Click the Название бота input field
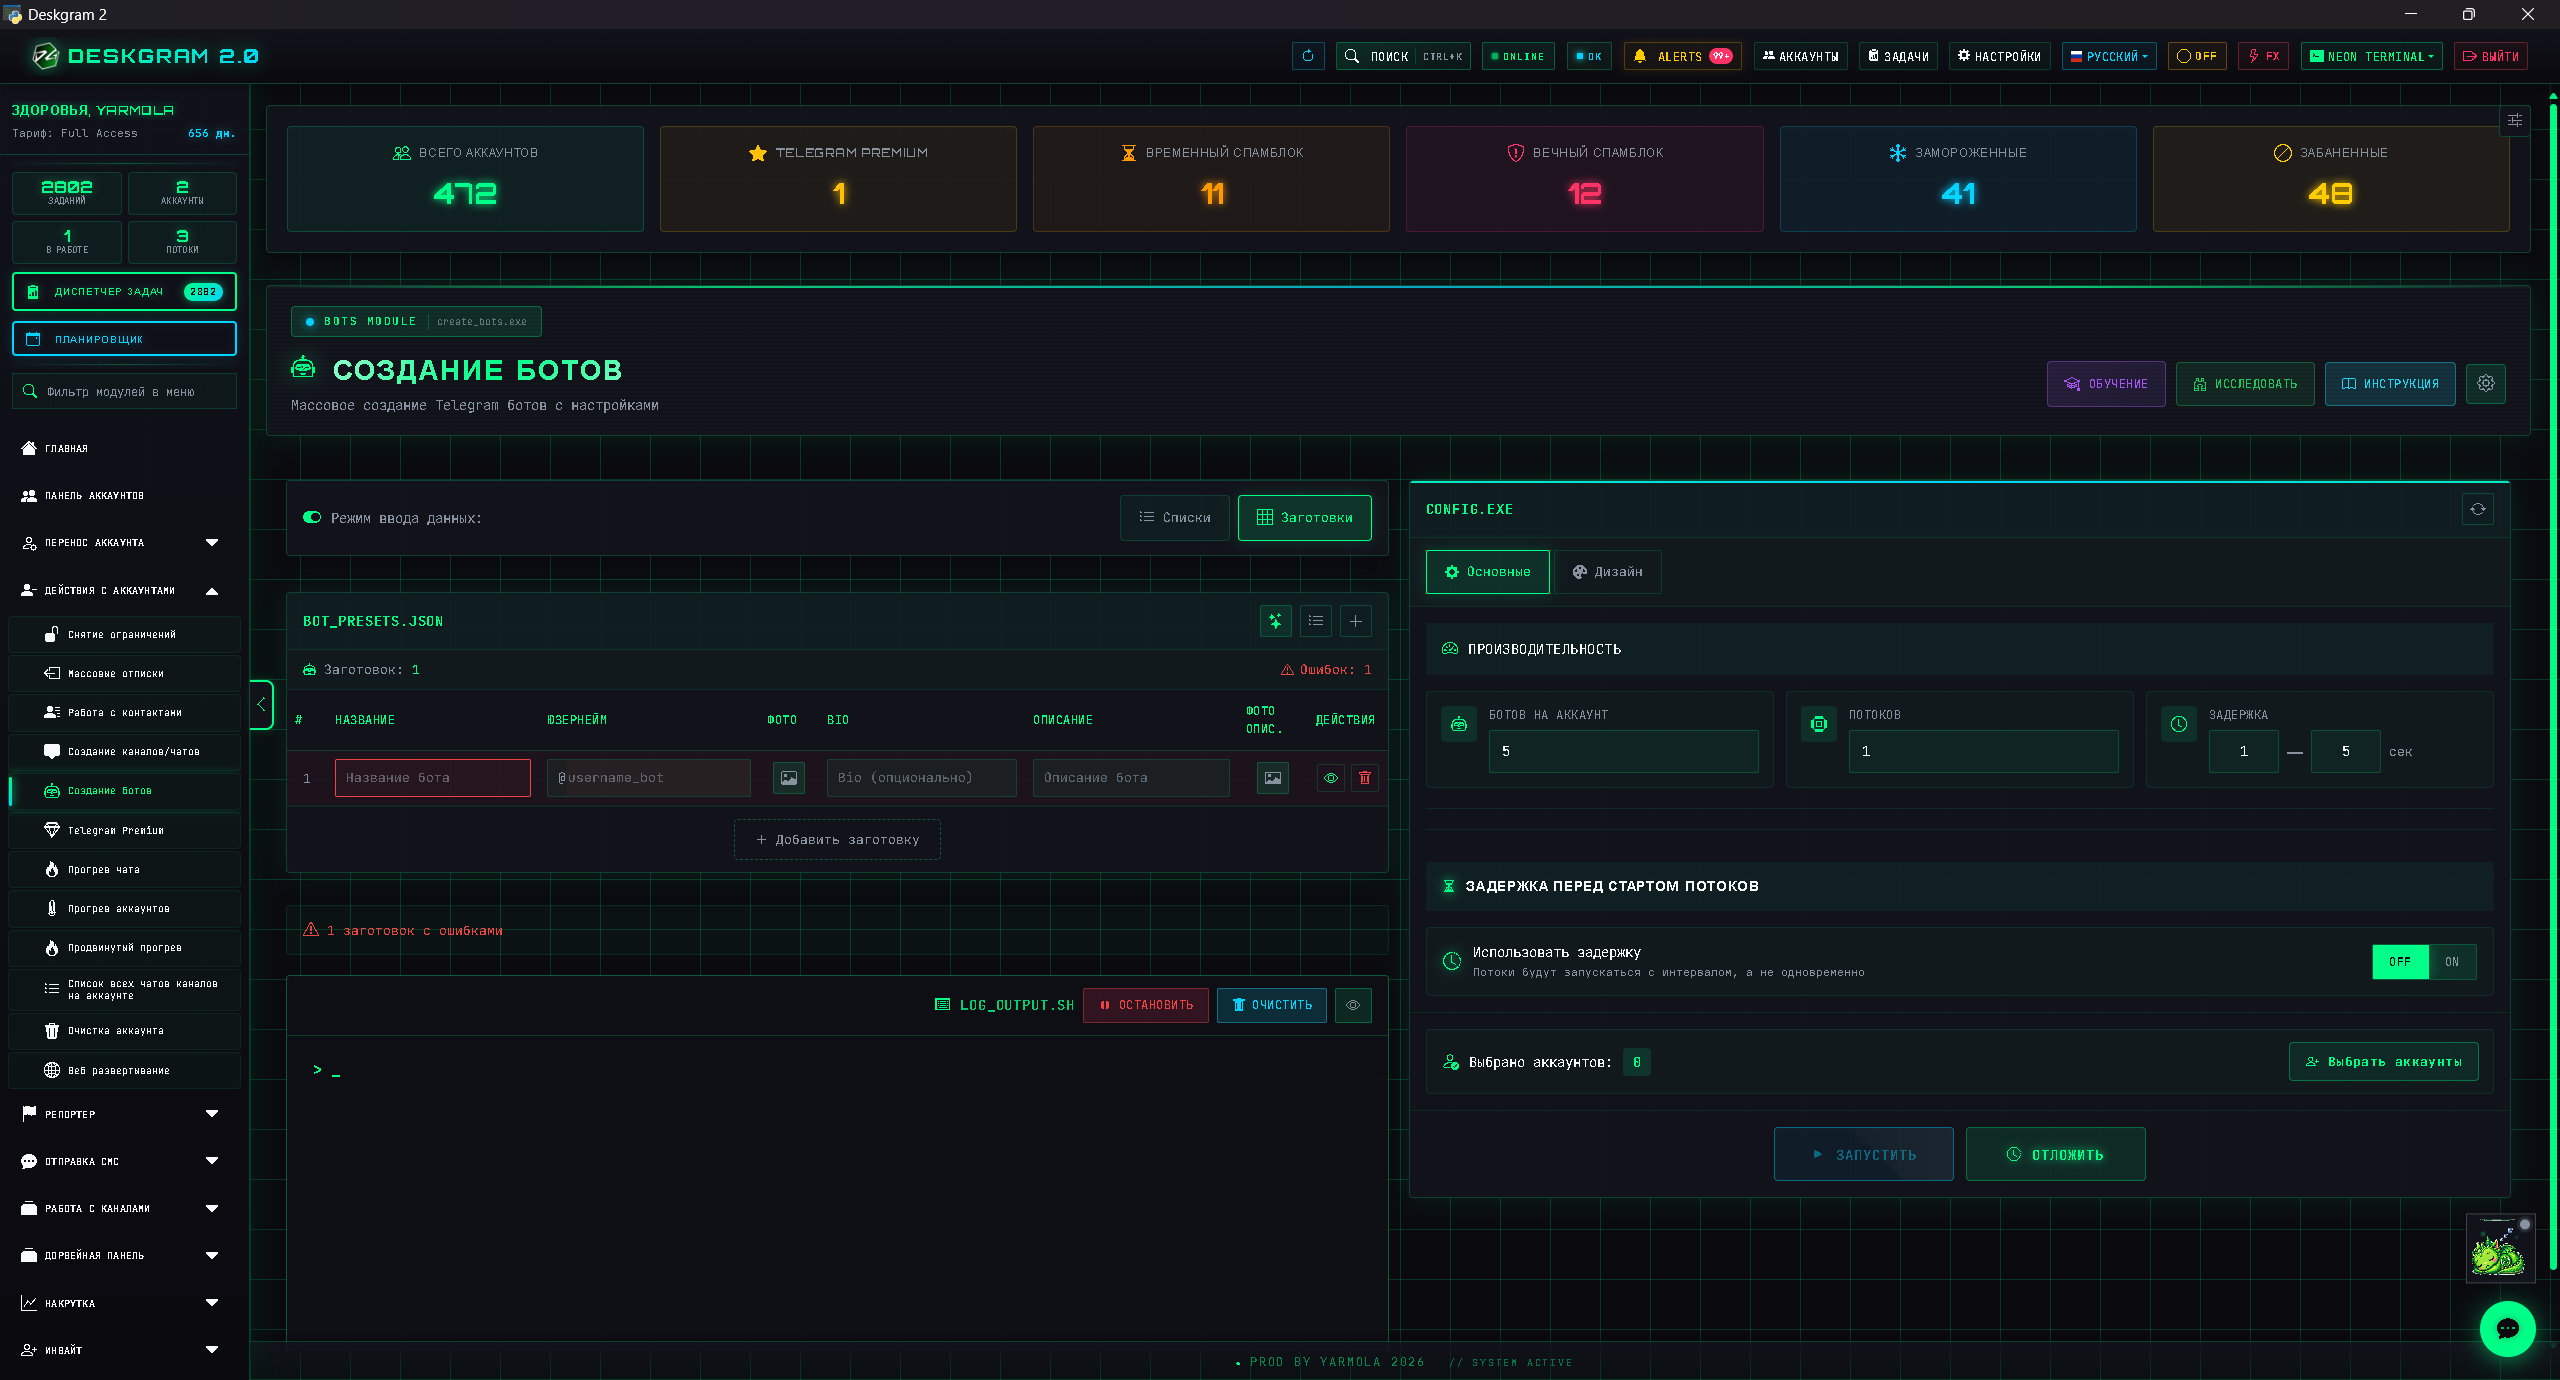Screen dimensions: 2560x1380 tap(433, 778)
